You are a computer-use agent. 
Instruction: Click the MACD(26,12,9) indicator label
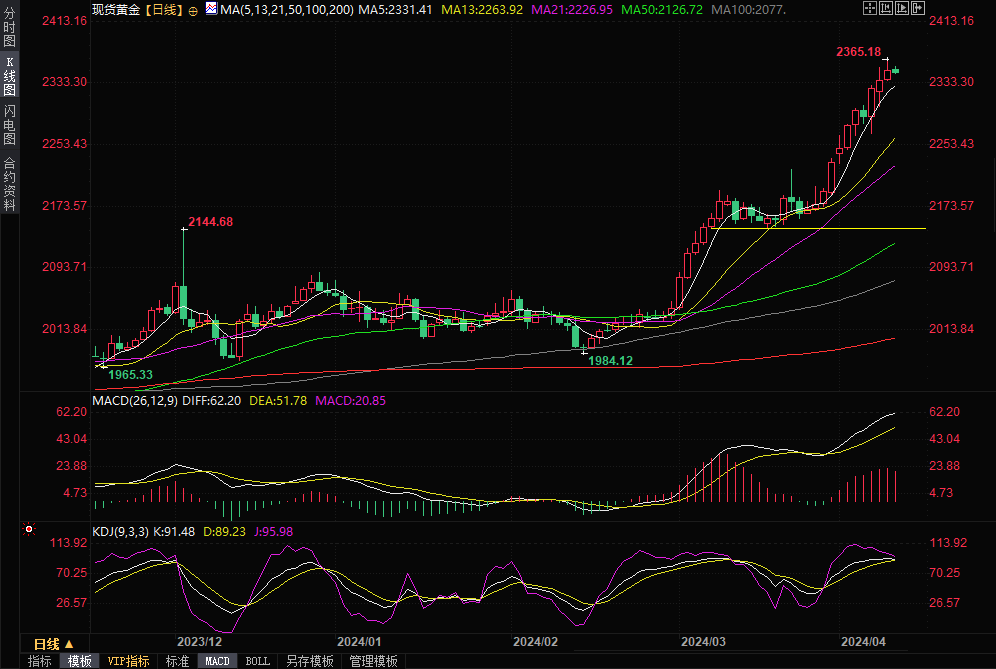click(135, 400)
